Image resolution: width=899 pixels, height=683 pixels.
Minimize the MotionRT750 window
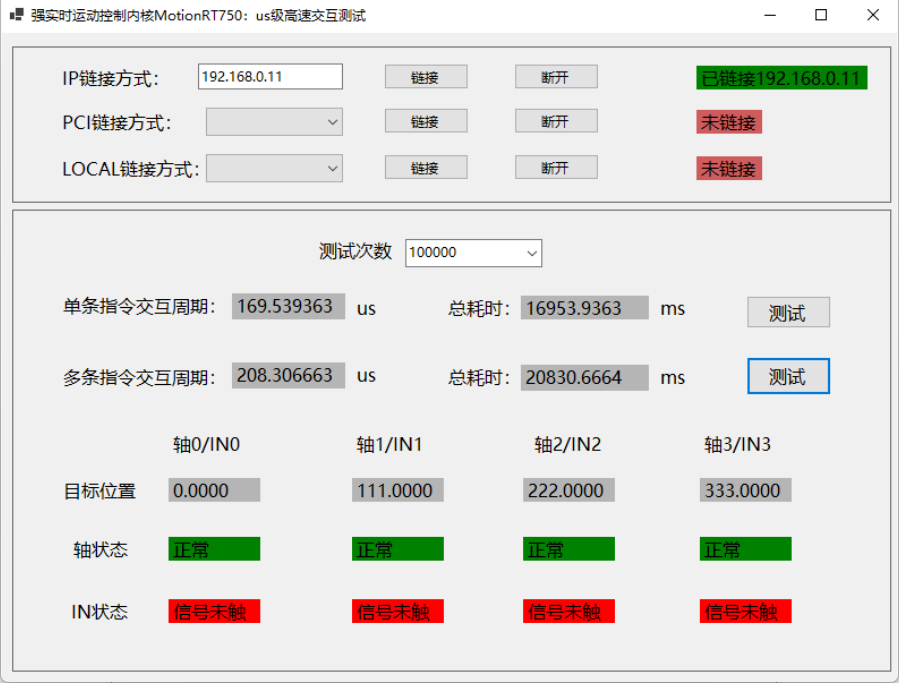click(x=770, y=15)
